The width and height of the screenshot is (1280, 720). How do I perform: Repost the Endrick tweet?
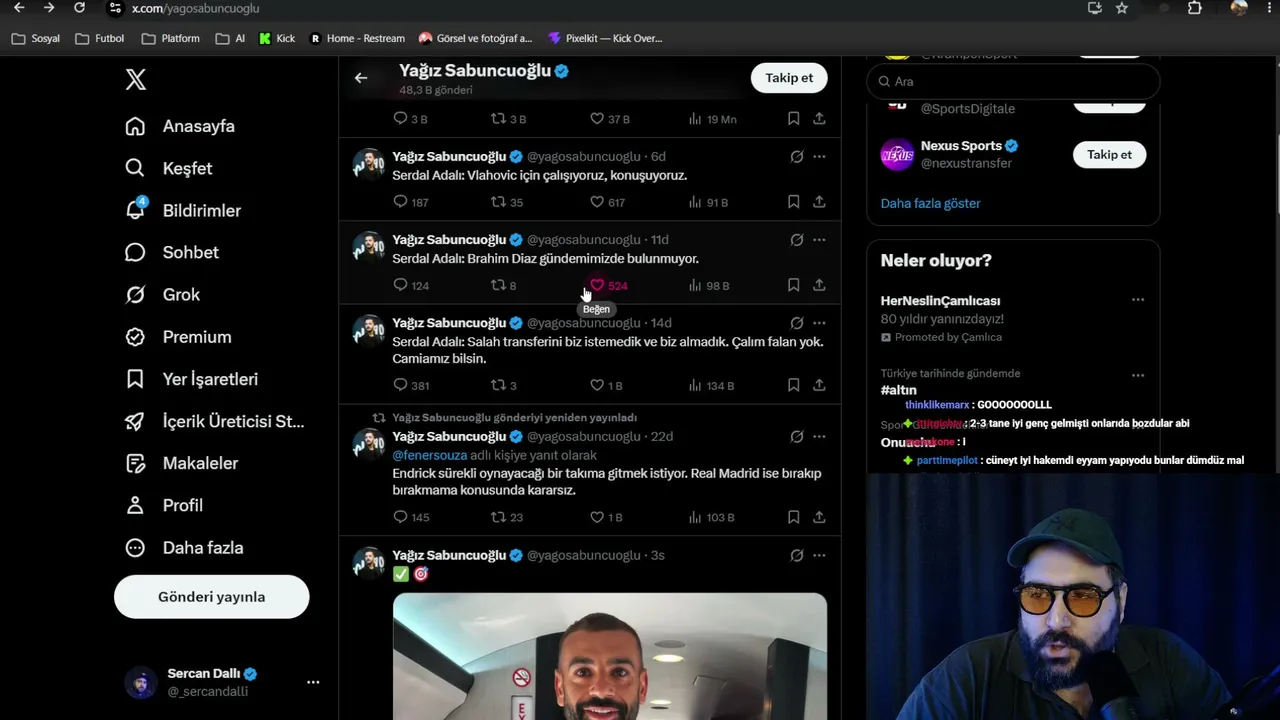pos(507,517)
